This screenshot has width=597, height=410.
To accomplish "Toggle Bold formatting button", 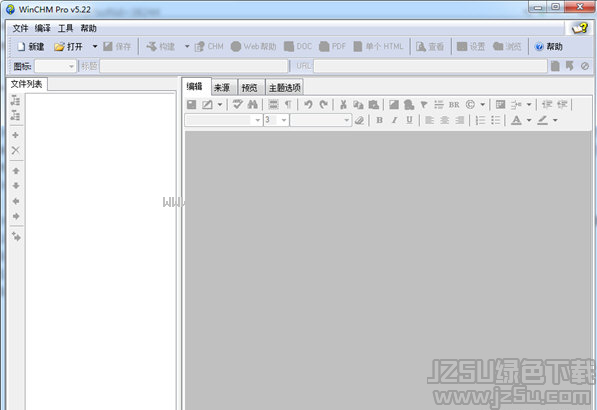I will [379, 120].
